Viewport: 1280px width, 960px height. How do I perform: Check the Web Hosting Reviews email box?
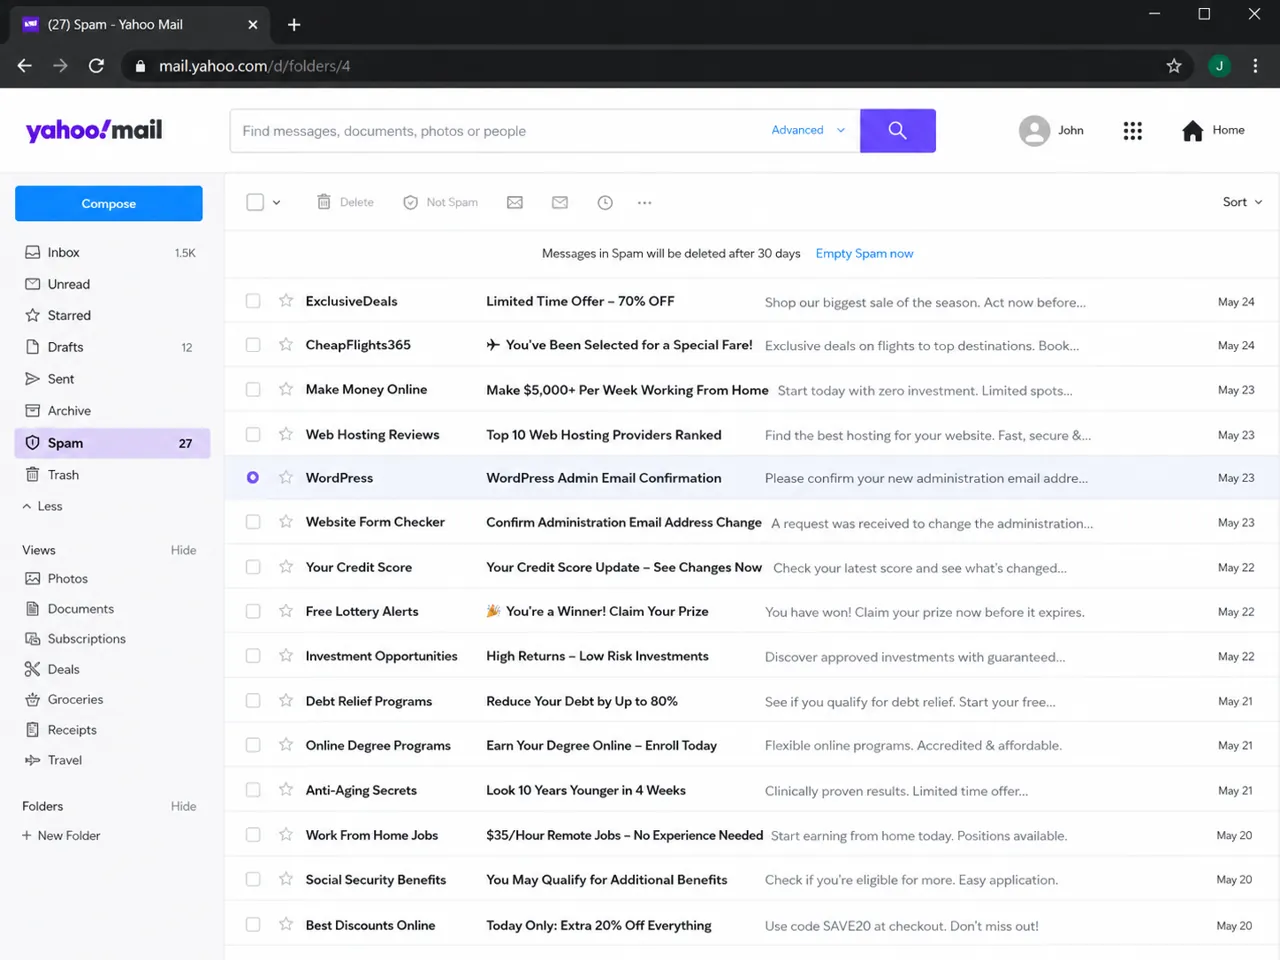tap(253, 435)
